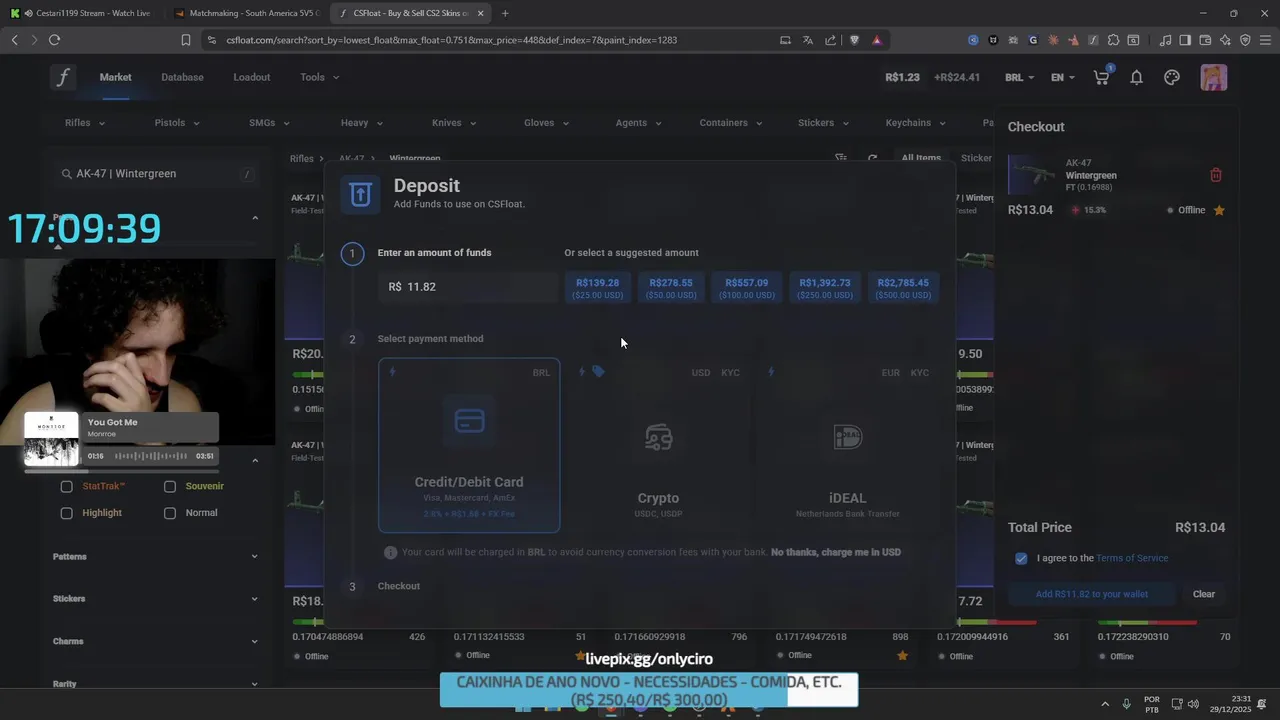
Task: Switch to the Cestari1199 Stream browser tab
Action: [x=82, y=13]
